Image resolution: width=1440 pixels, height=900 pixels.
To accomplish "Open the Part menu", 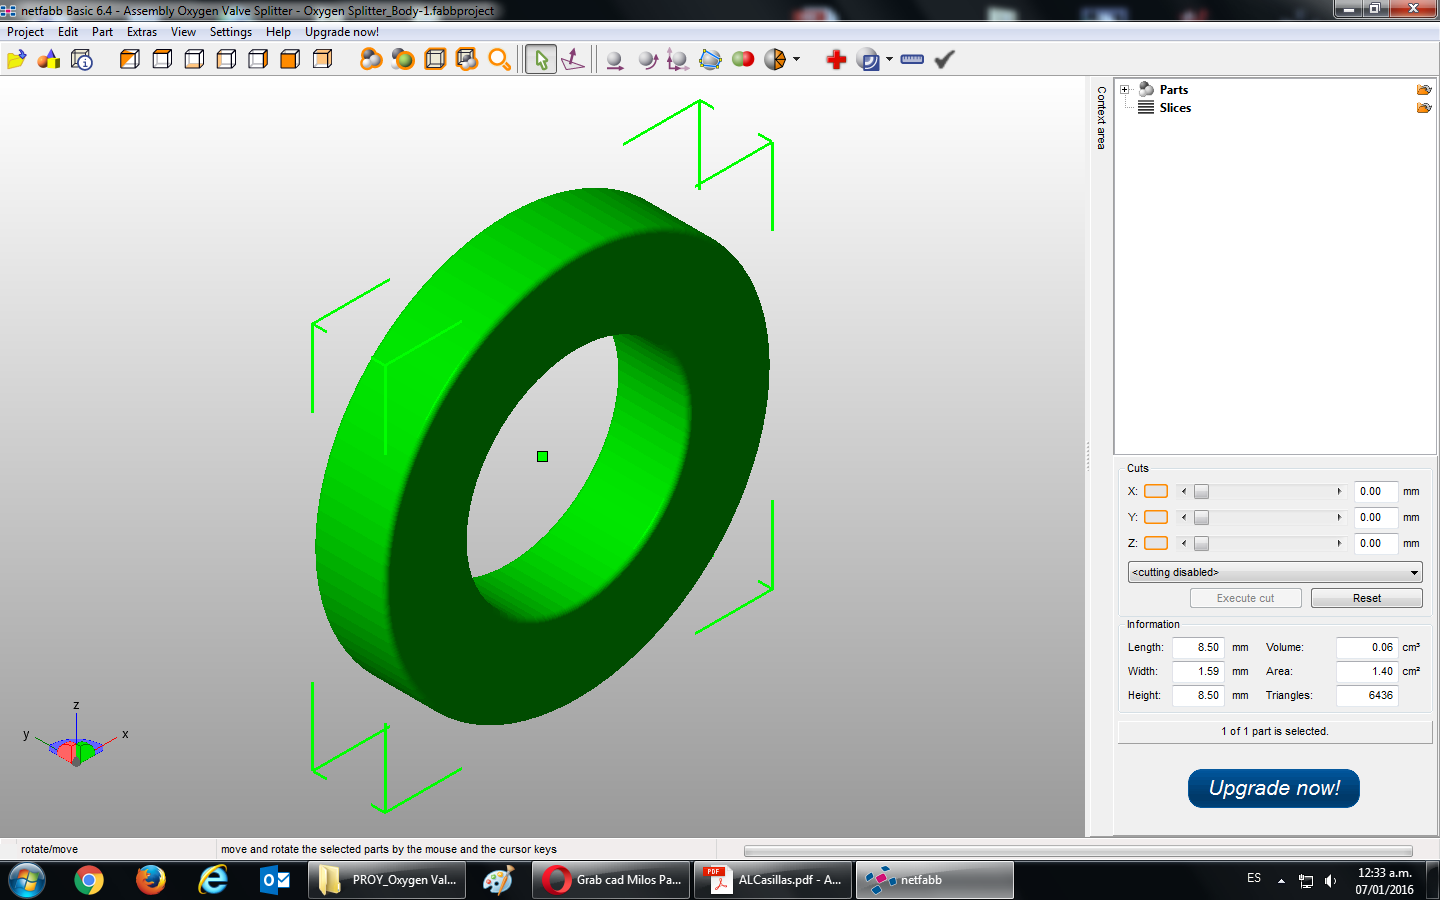I will pyautogui.click(x=102, y=32).
